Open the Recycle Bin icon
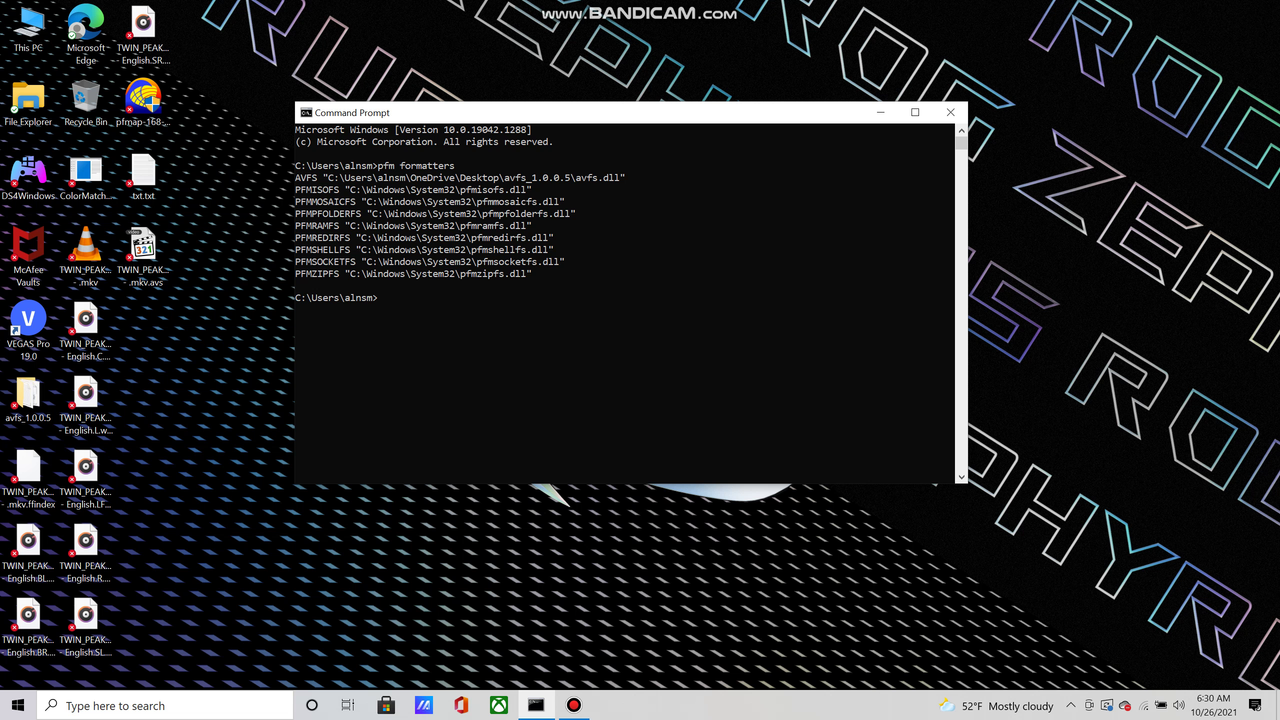The image size is (1280, 720). click(x=86, y=104)
